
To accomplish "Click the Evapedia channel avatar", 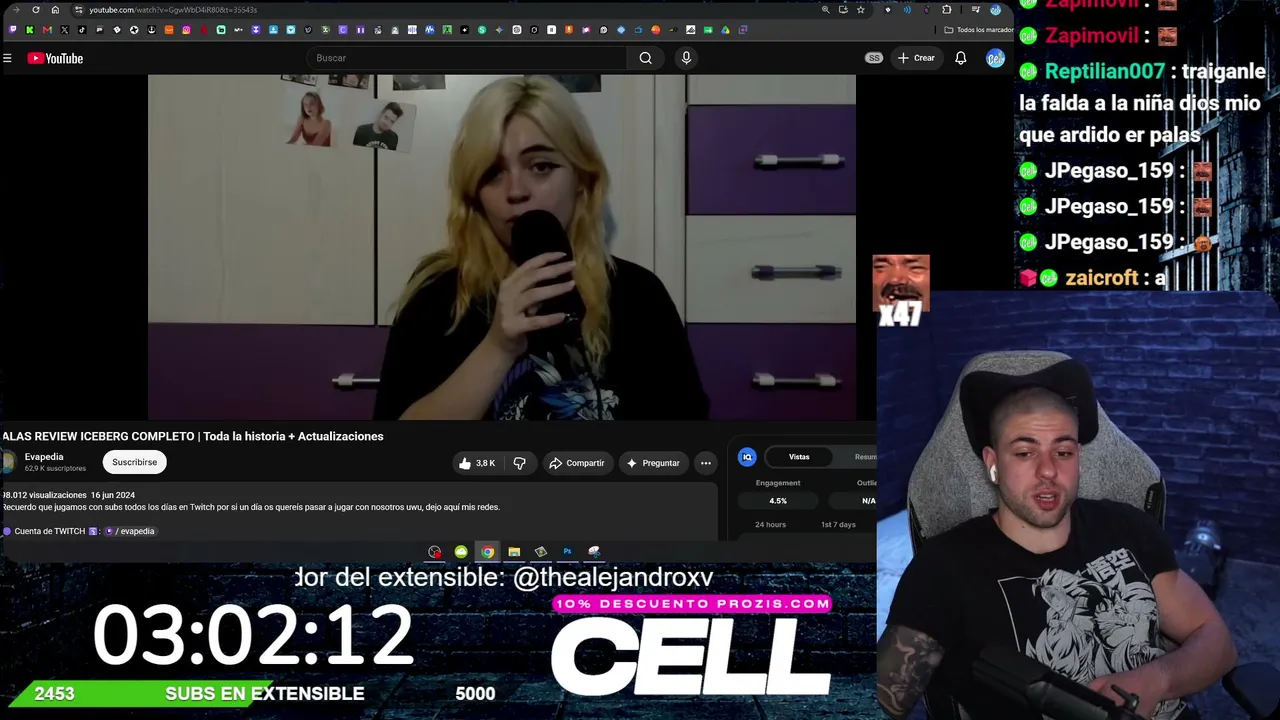I will point(8,462).
